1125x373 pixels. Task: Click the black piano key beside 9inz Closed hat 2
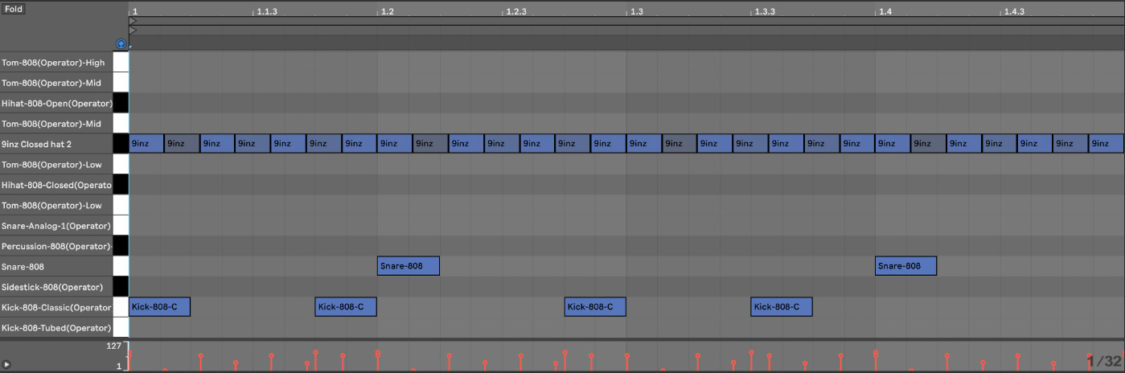pos(121,144)
